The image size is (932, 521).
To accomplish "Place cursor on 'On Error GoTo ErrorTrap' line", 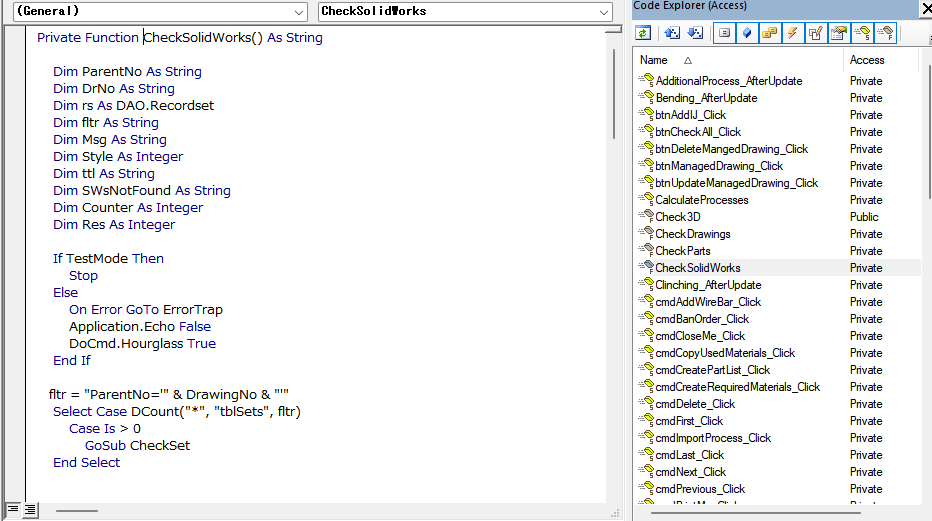I will [x=146, y=310].
